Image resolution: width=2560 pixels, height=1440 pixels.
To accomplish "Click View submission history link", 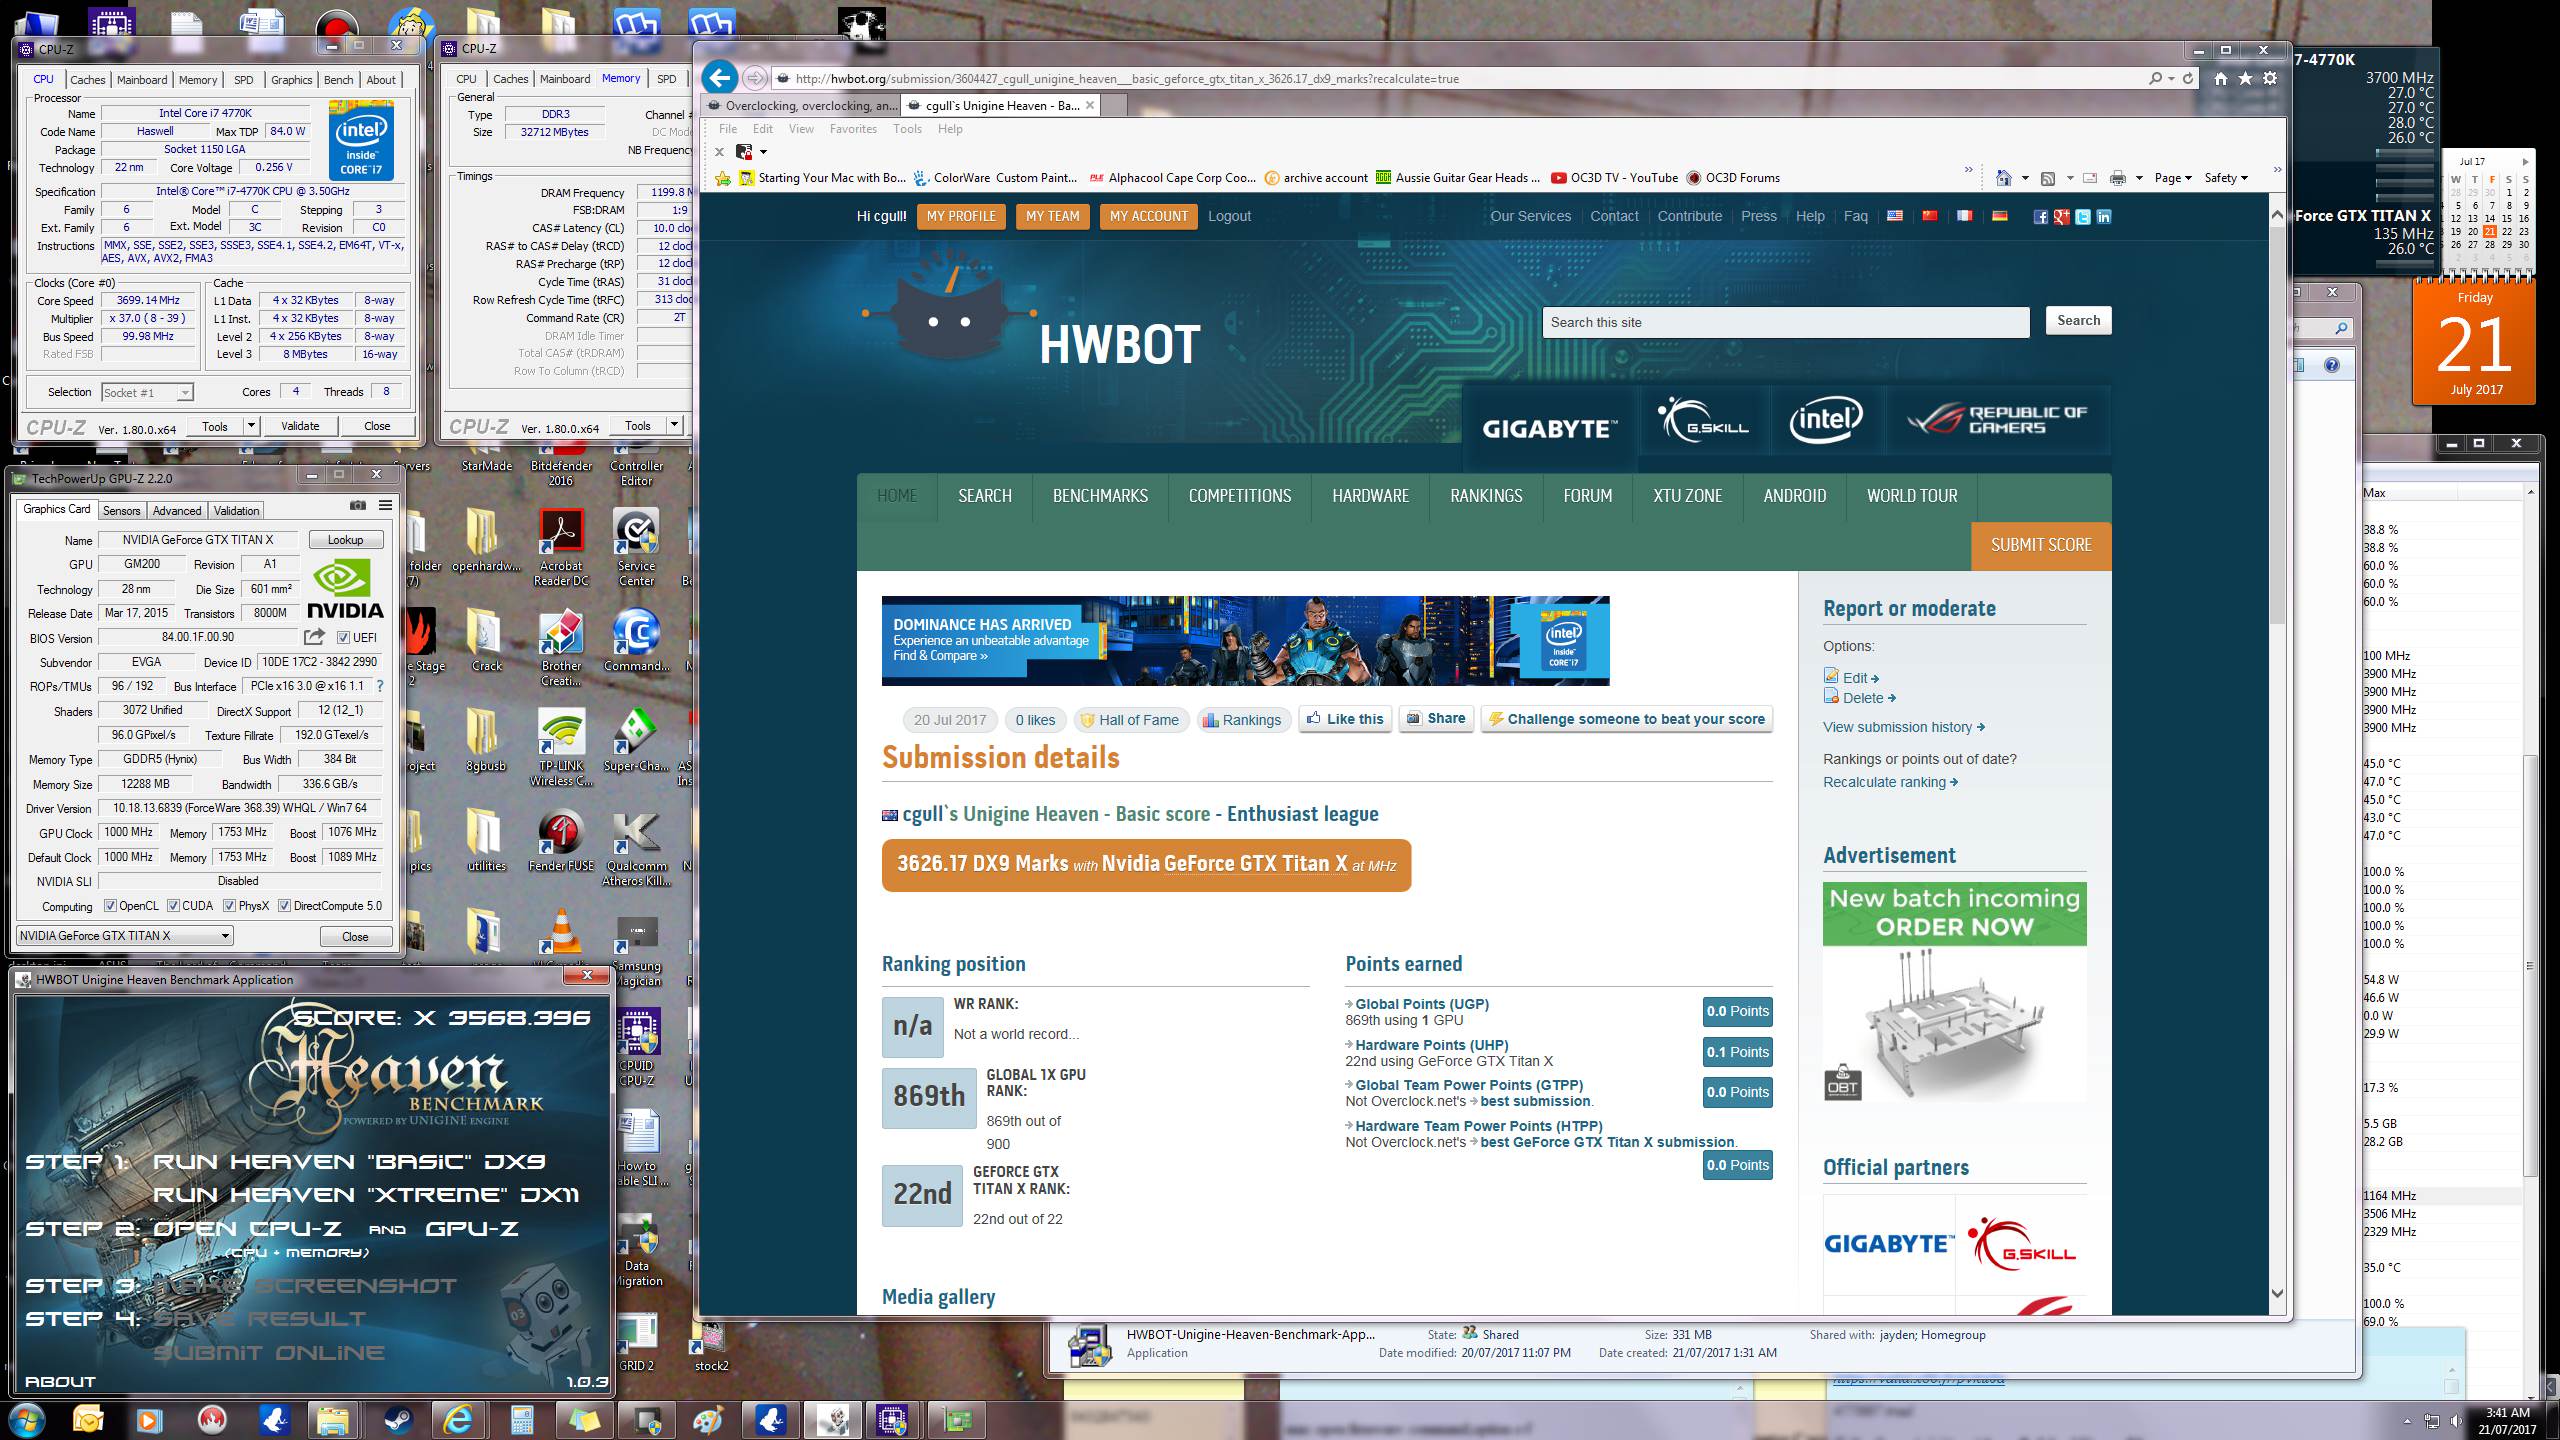I will 1904,727.
